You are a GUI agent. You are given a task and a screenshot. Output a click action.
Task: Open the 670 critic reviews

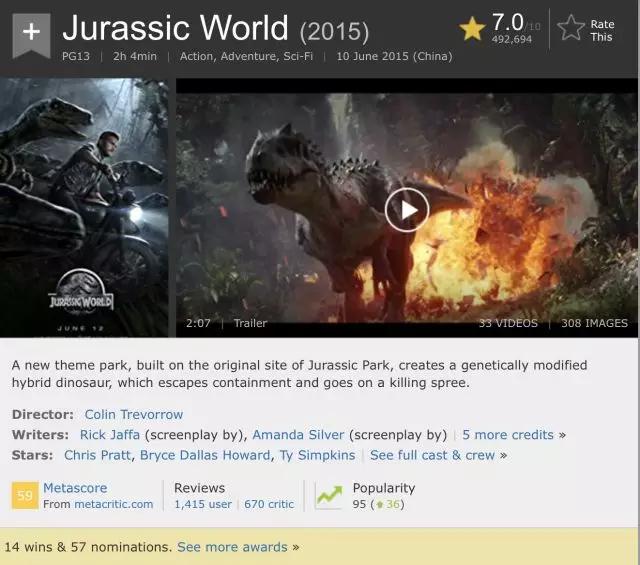pos(269,505)
